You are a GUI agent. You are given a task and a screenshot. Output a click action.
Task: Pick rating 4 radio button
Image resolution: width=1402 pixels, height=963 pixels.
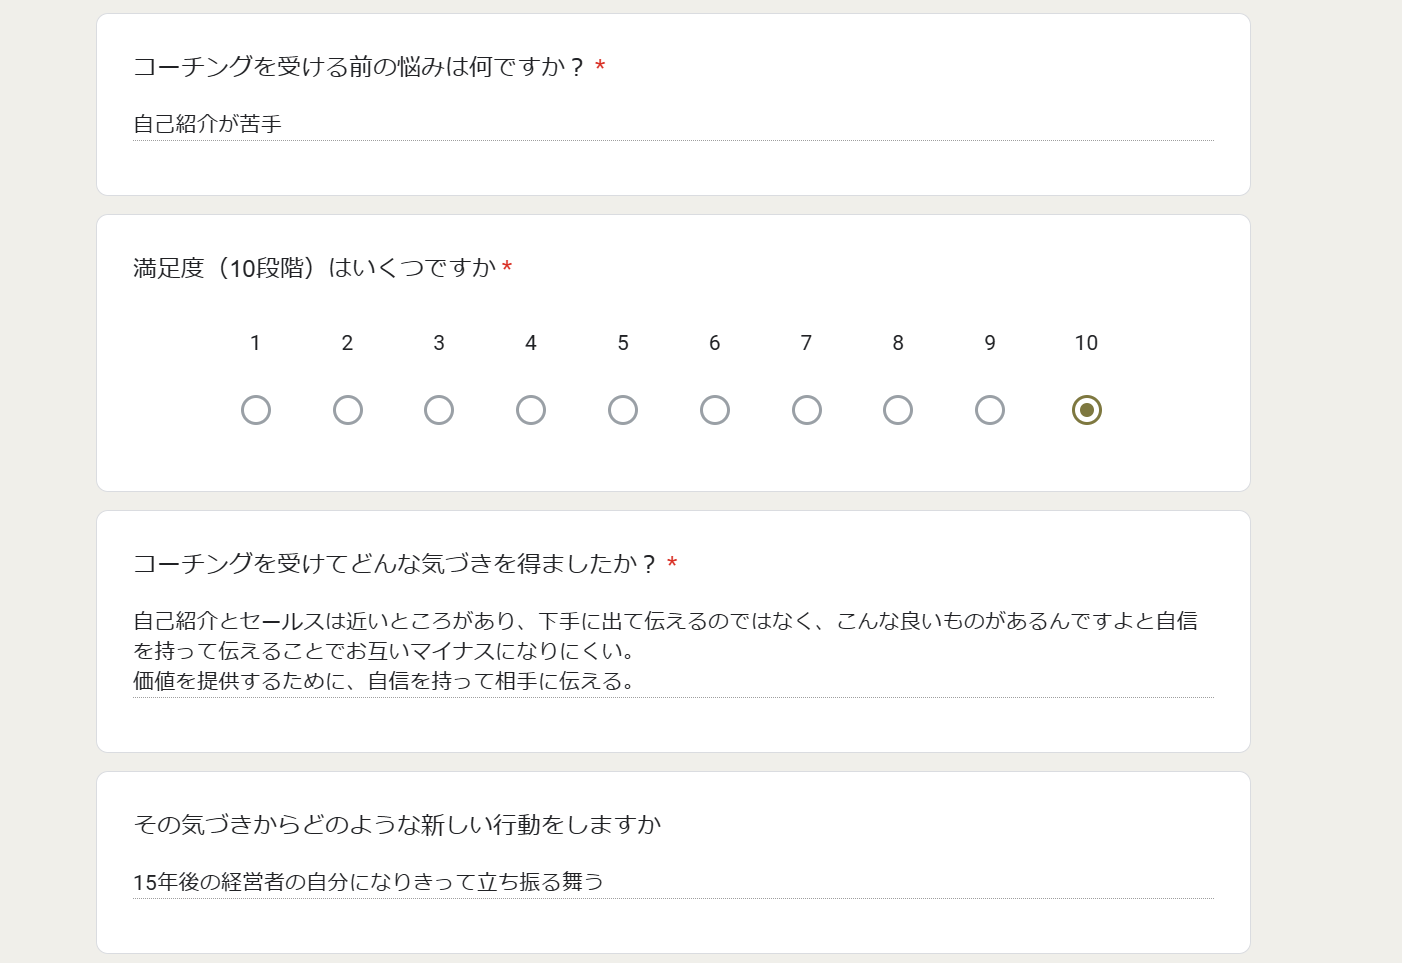[x=531, y=410]
